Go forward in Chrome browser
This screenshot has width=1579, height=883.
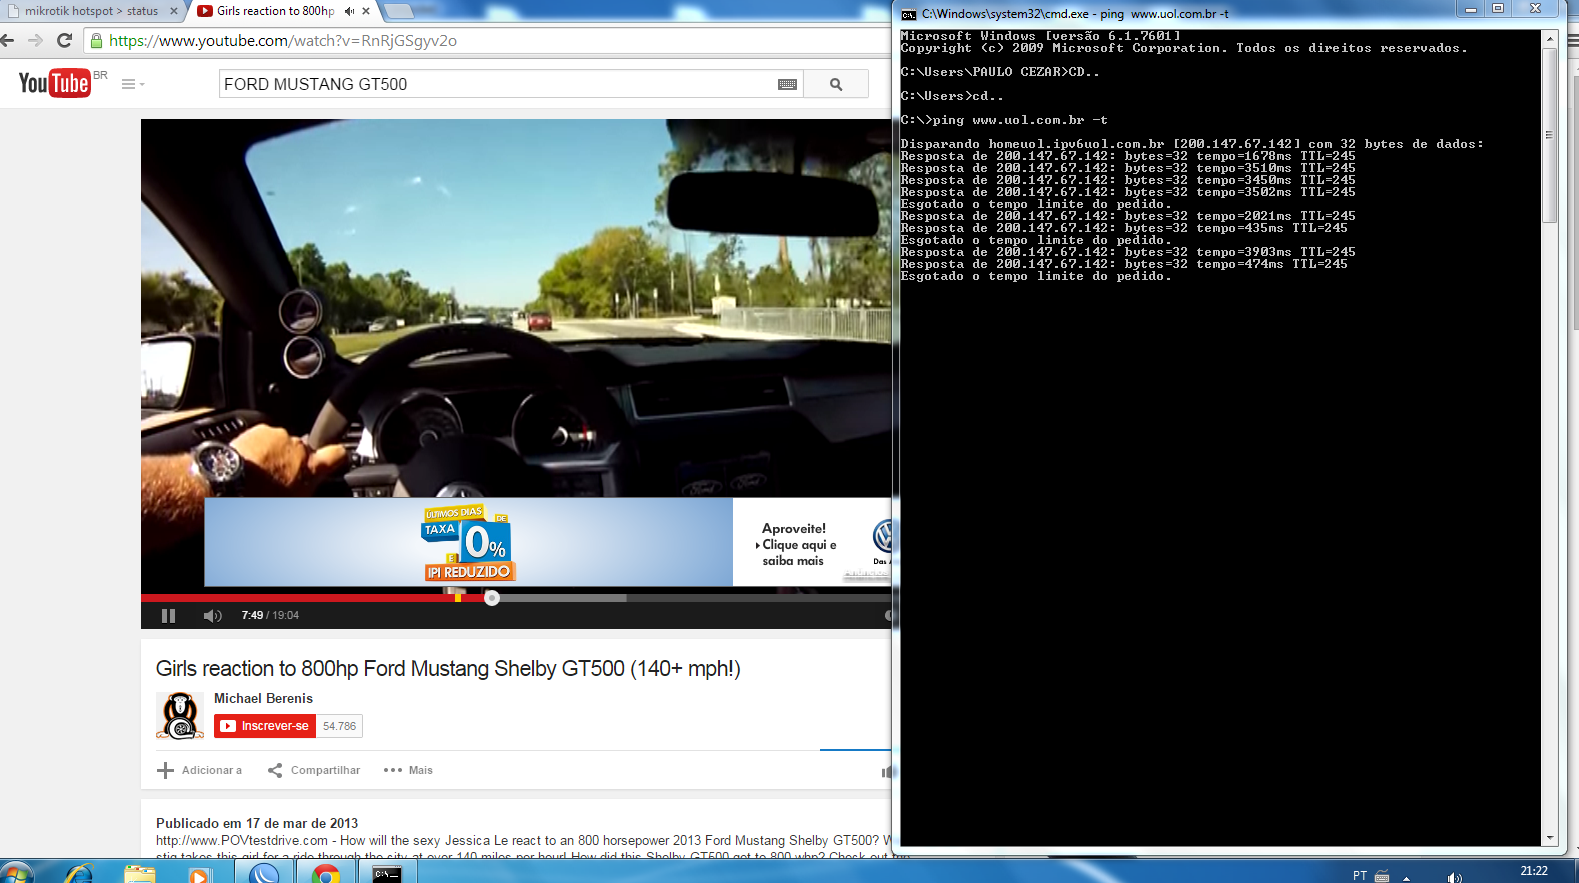coord(36,41)
